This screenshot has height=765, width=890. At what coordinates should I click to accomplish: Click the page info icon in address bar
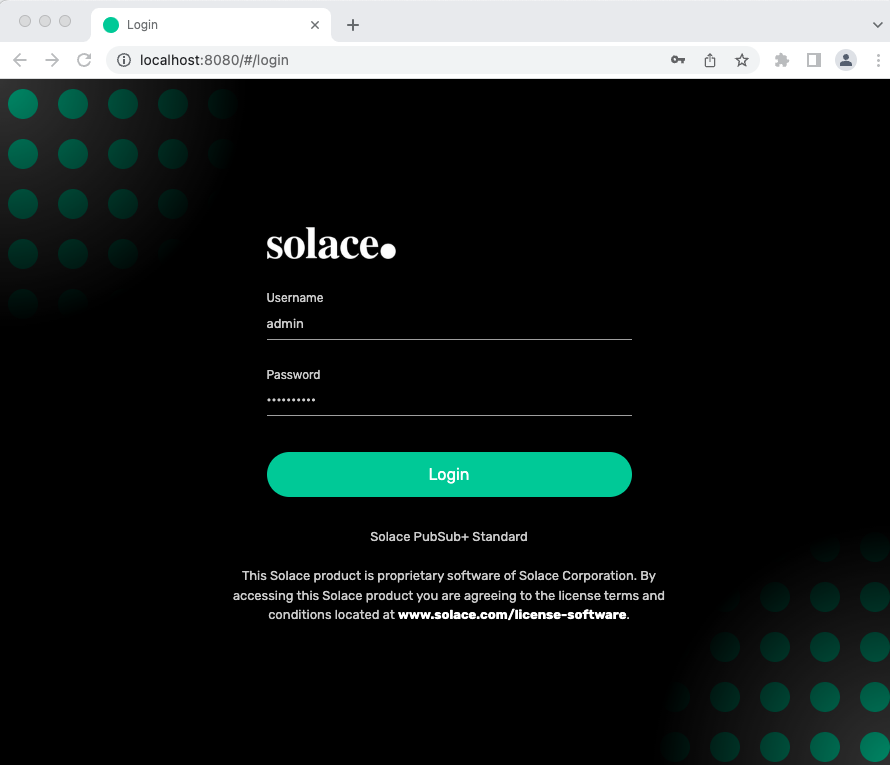122,59
